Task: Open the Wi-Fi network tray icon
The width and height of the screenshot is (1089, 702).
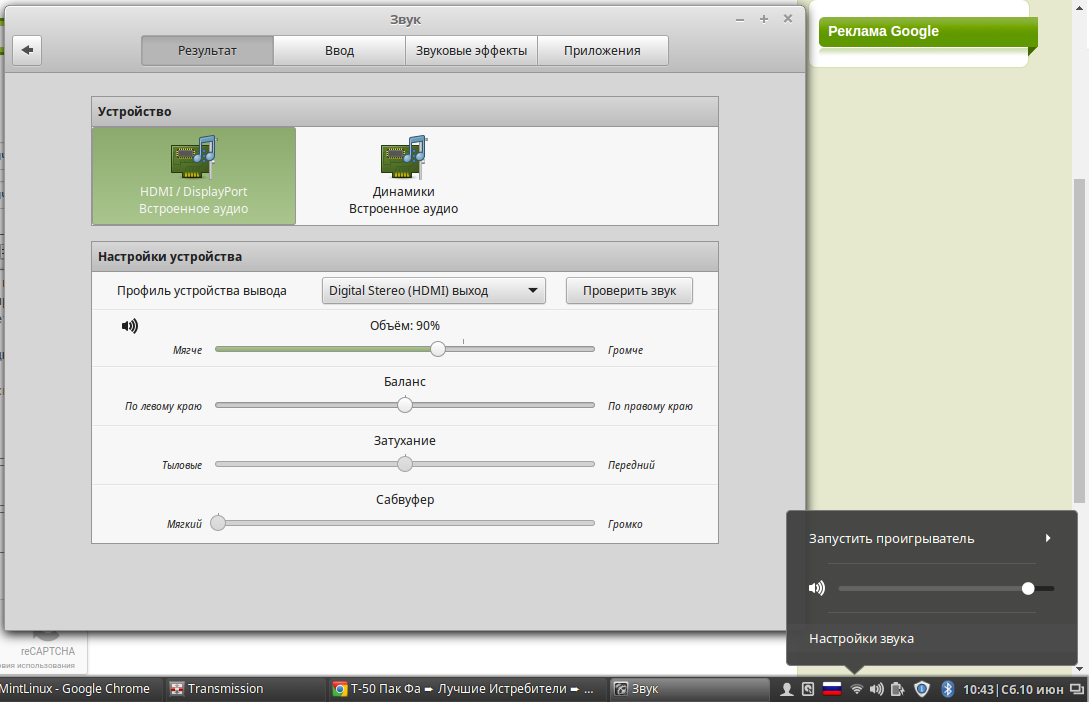Action: (x=856, y=689)
